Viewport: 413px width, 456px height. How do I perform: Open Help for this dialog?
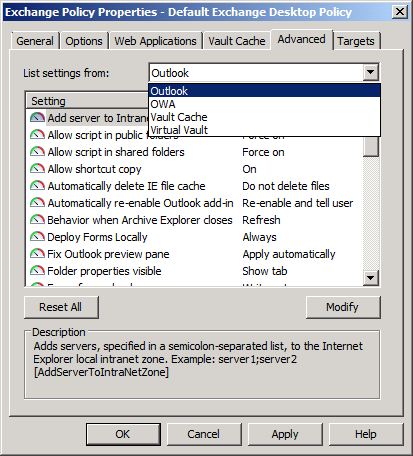tap(366, 434)
